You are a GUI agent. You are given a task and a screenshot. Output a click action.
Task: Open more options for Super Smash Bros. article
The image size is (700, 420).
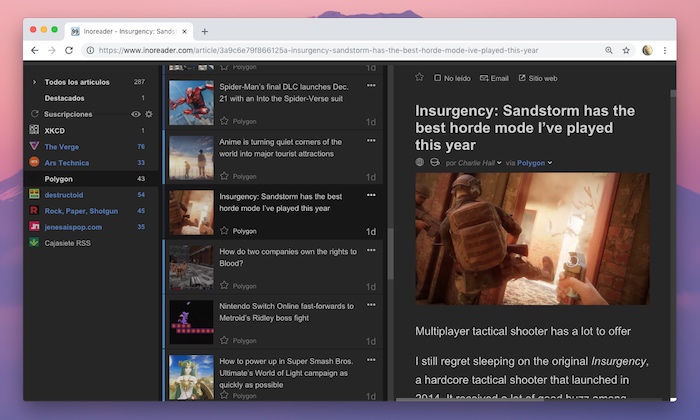tap(371, 360)
